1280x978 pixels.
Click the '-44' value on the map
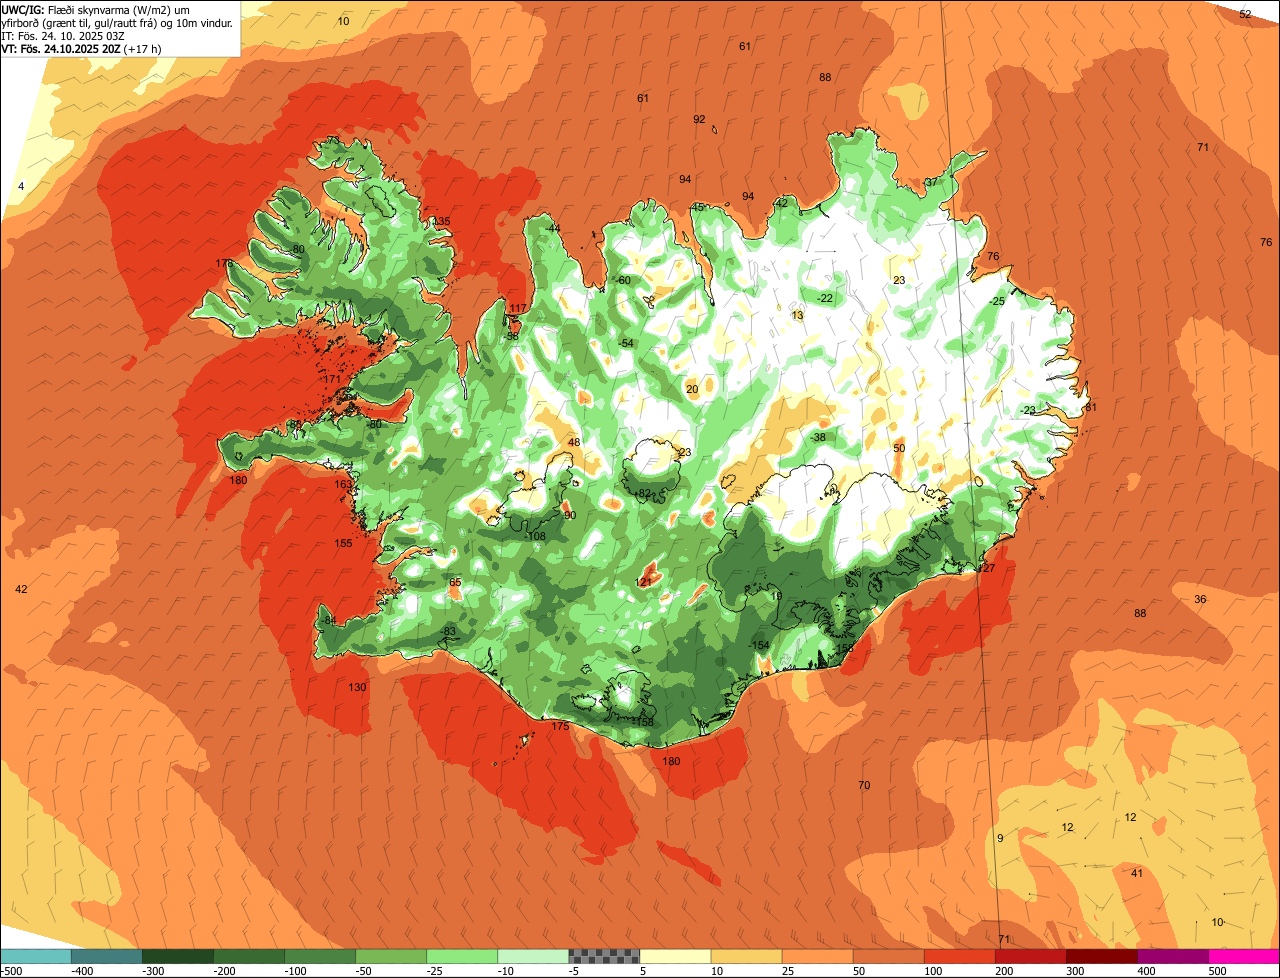point(553,228)
